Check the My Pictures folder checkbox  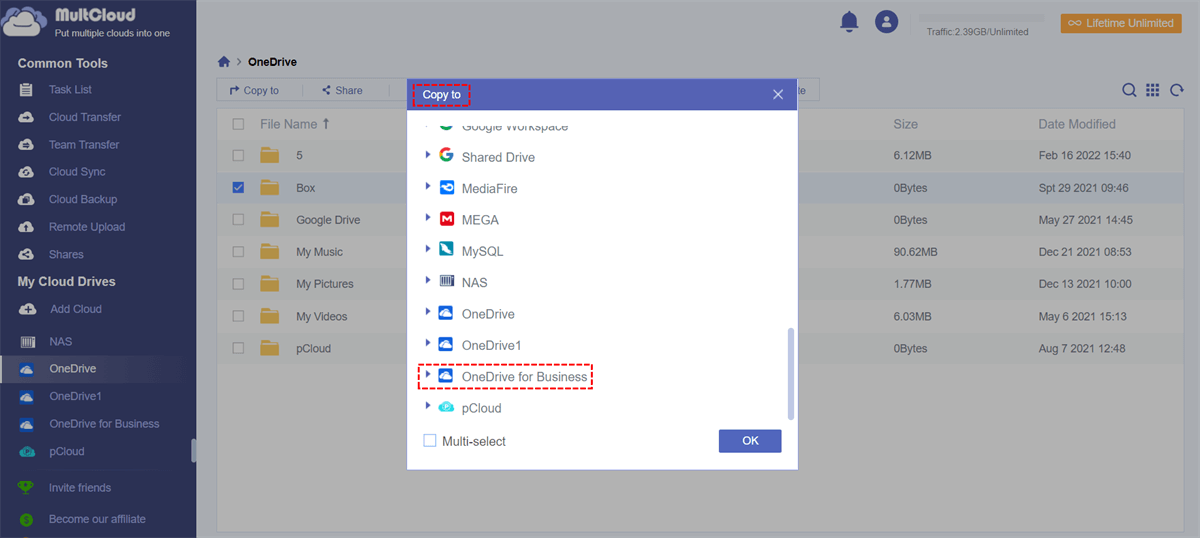point(238,284)
